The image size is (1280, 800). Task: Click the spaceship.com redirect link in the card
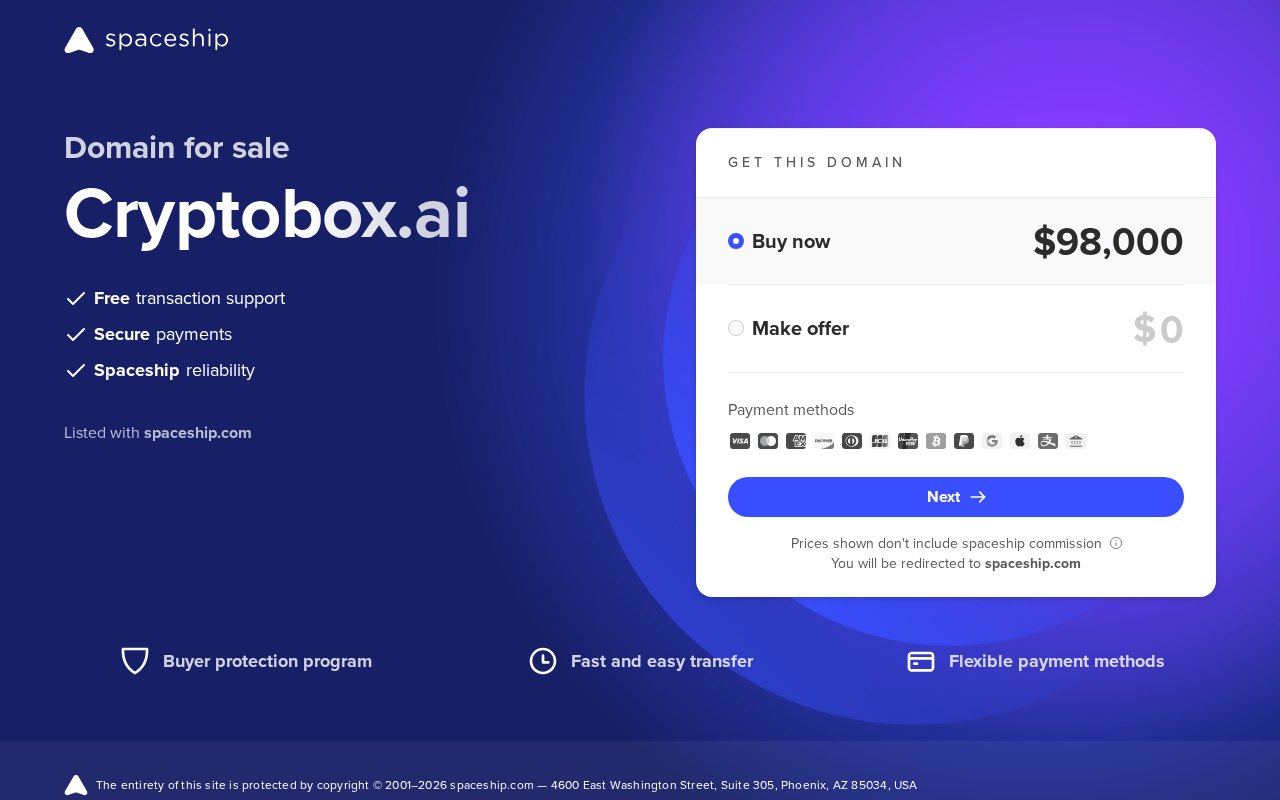1033,563
